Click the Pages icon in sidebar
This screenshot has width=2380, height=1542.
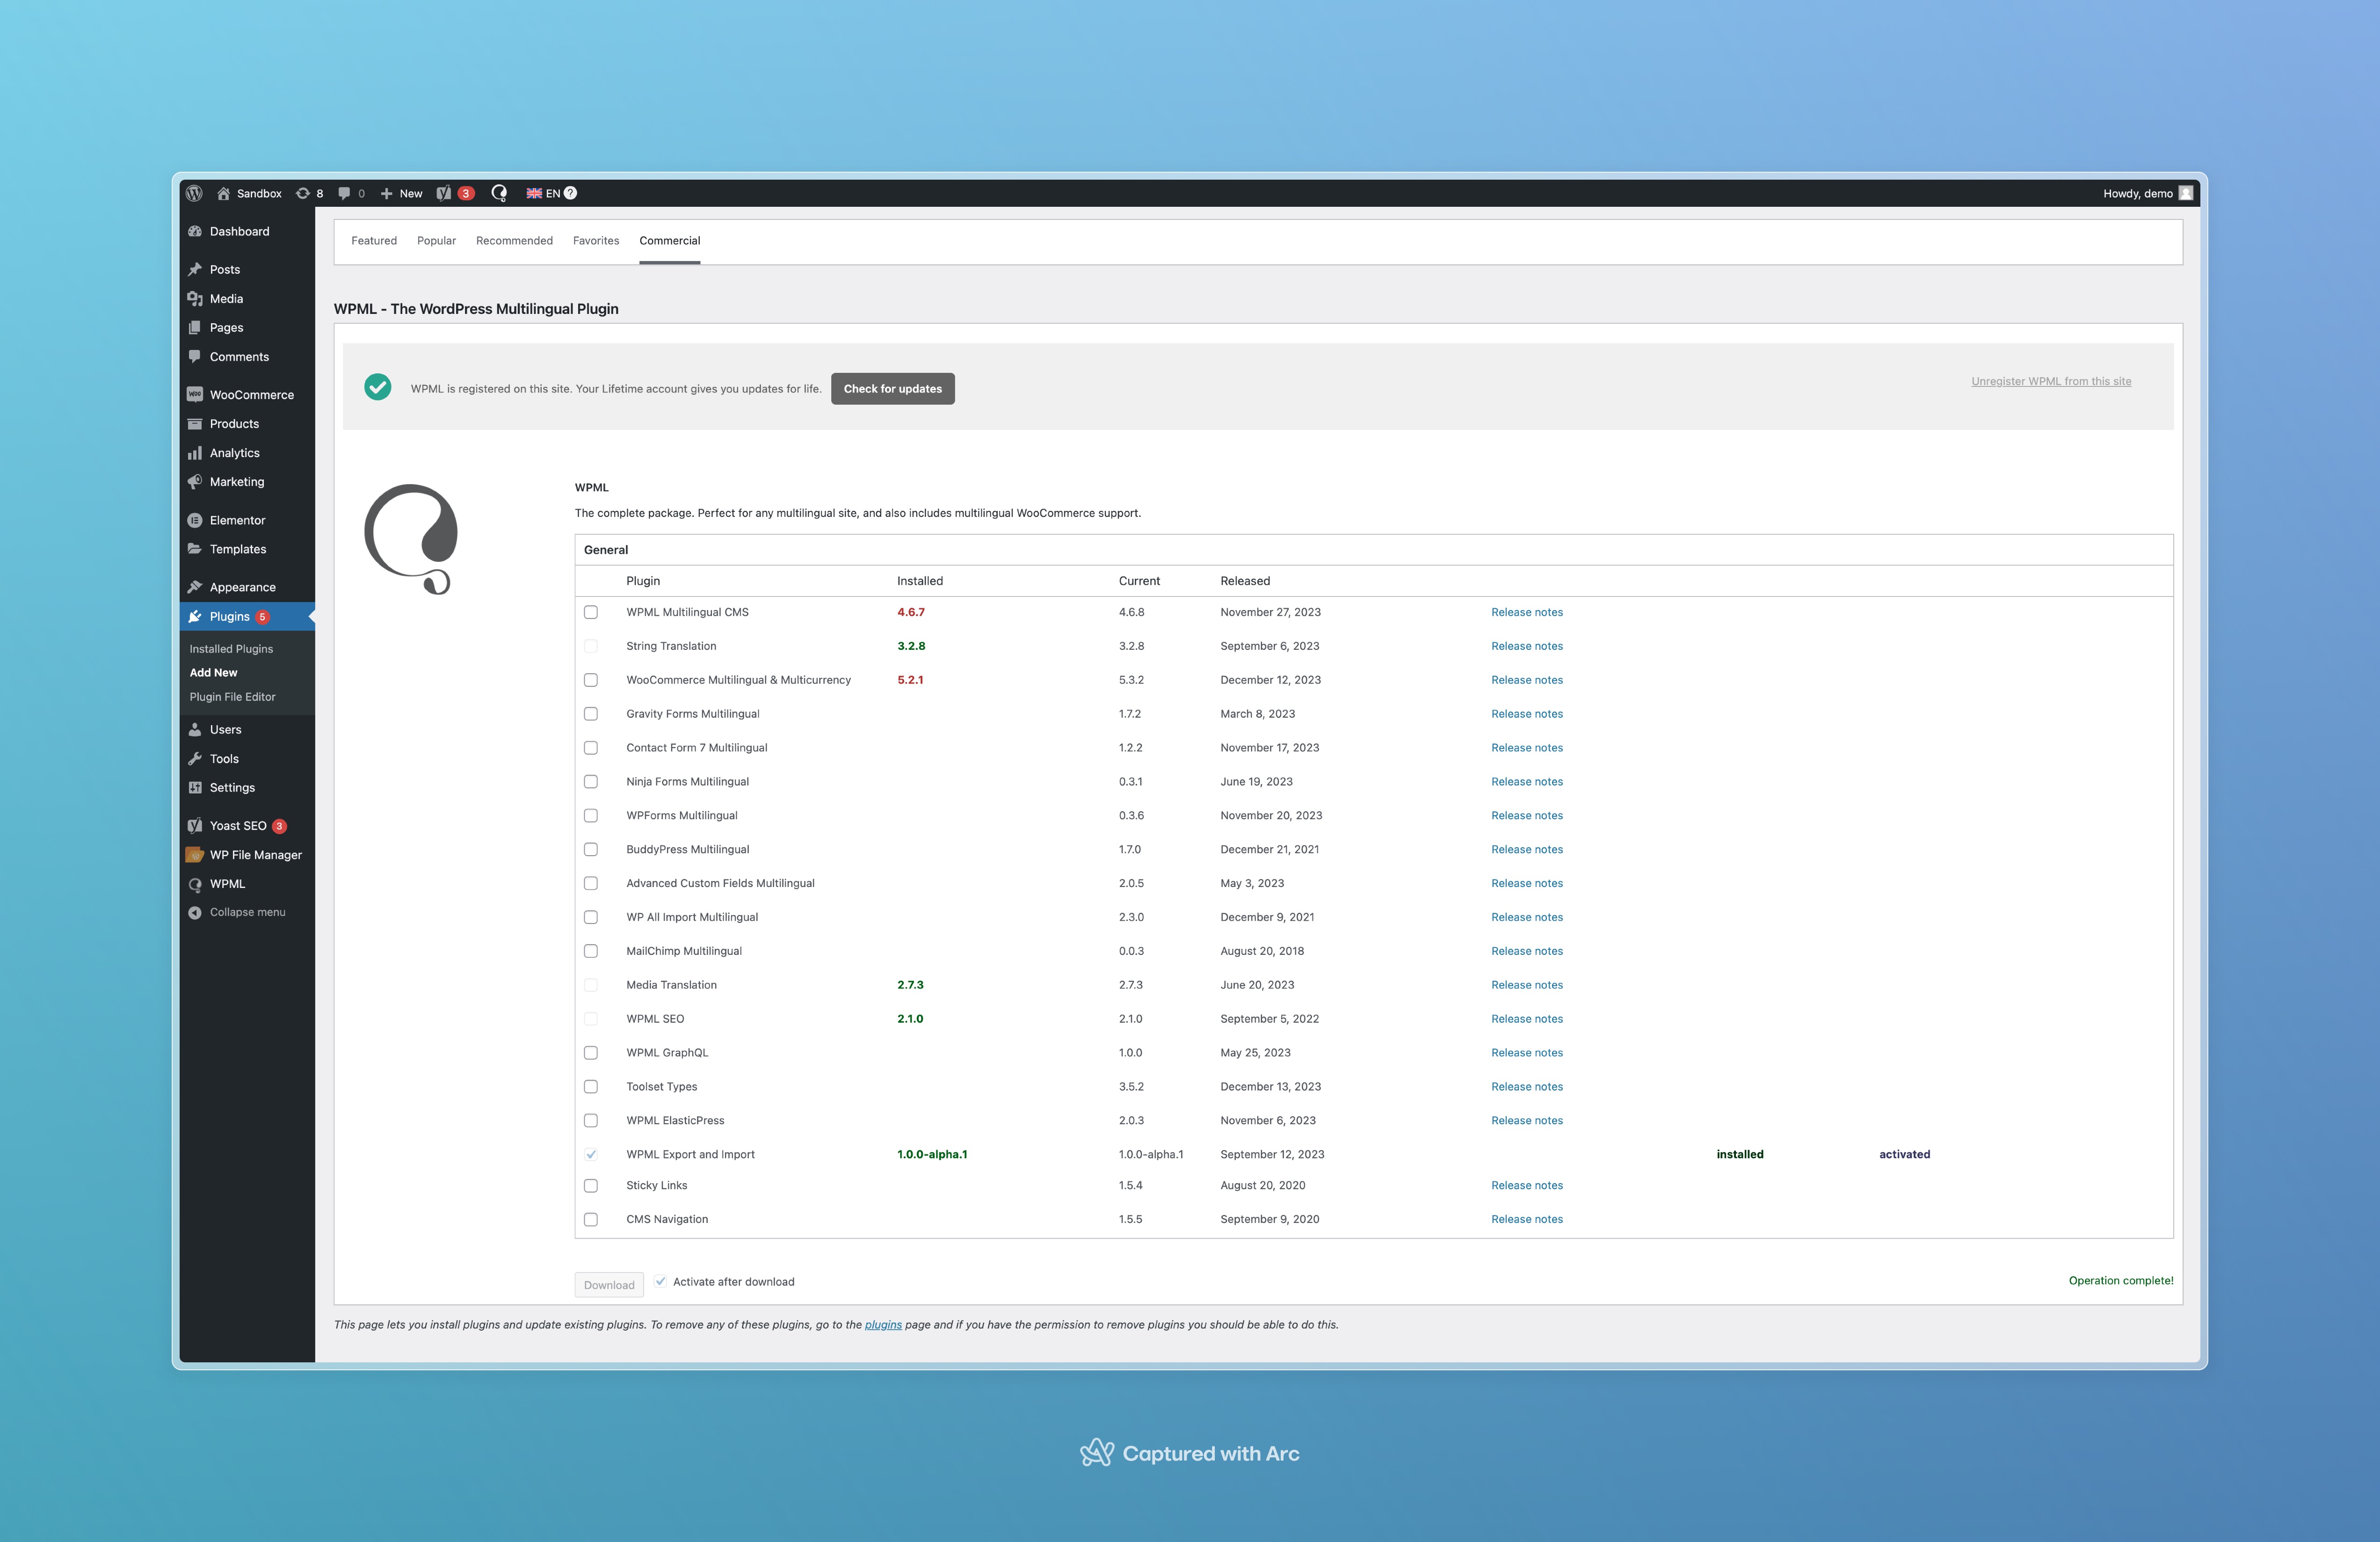click(195, 327)
